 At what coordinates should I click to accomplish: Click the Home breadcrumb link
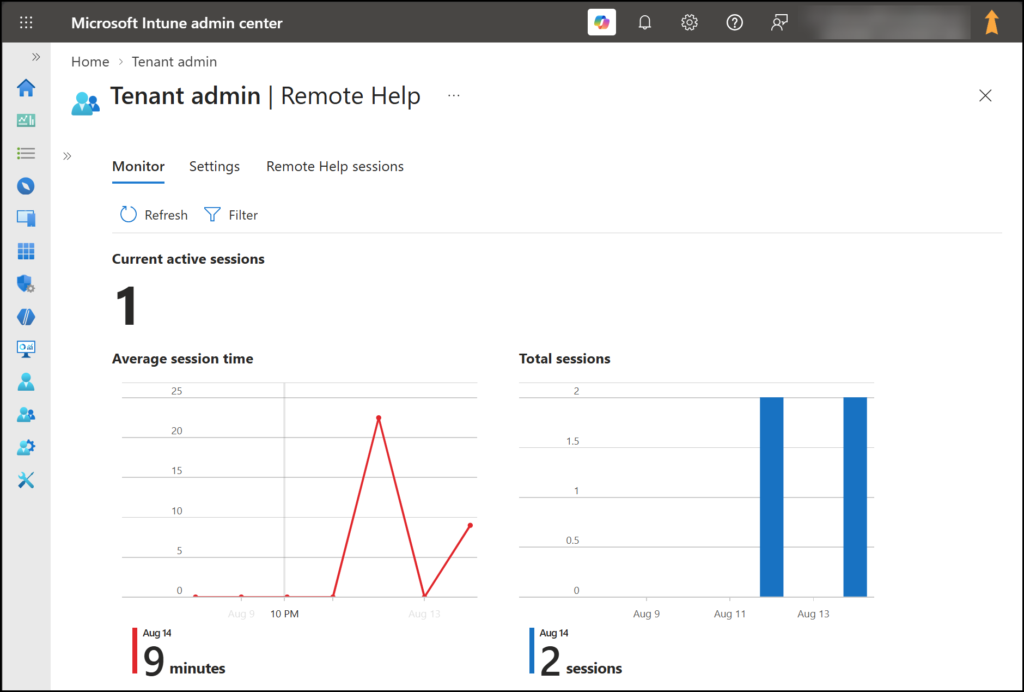pos(90,61)
